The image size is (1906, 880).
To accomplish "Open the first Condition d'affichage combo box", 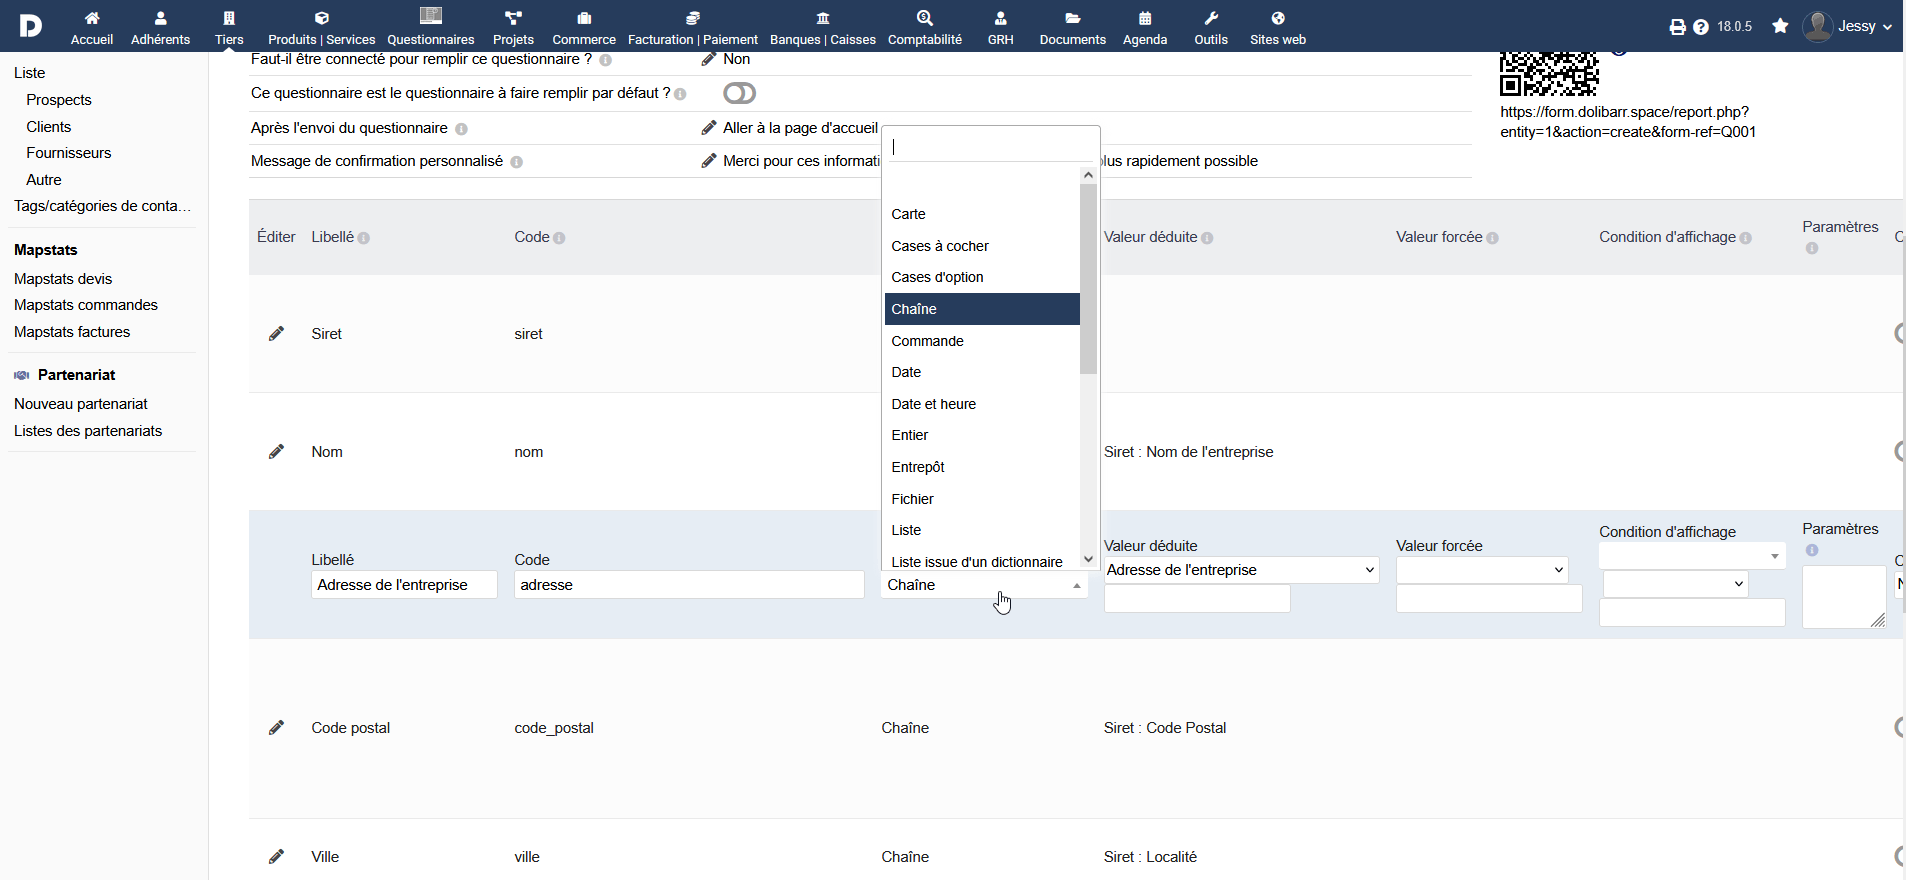I will (x=1692, y=555).
